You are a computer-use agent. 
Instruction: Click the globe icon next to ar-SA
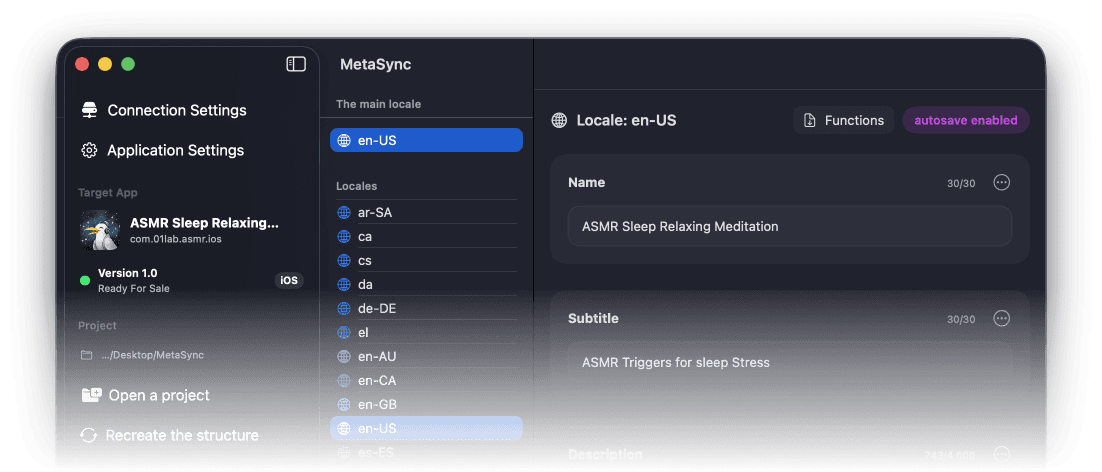coord(344,212)
